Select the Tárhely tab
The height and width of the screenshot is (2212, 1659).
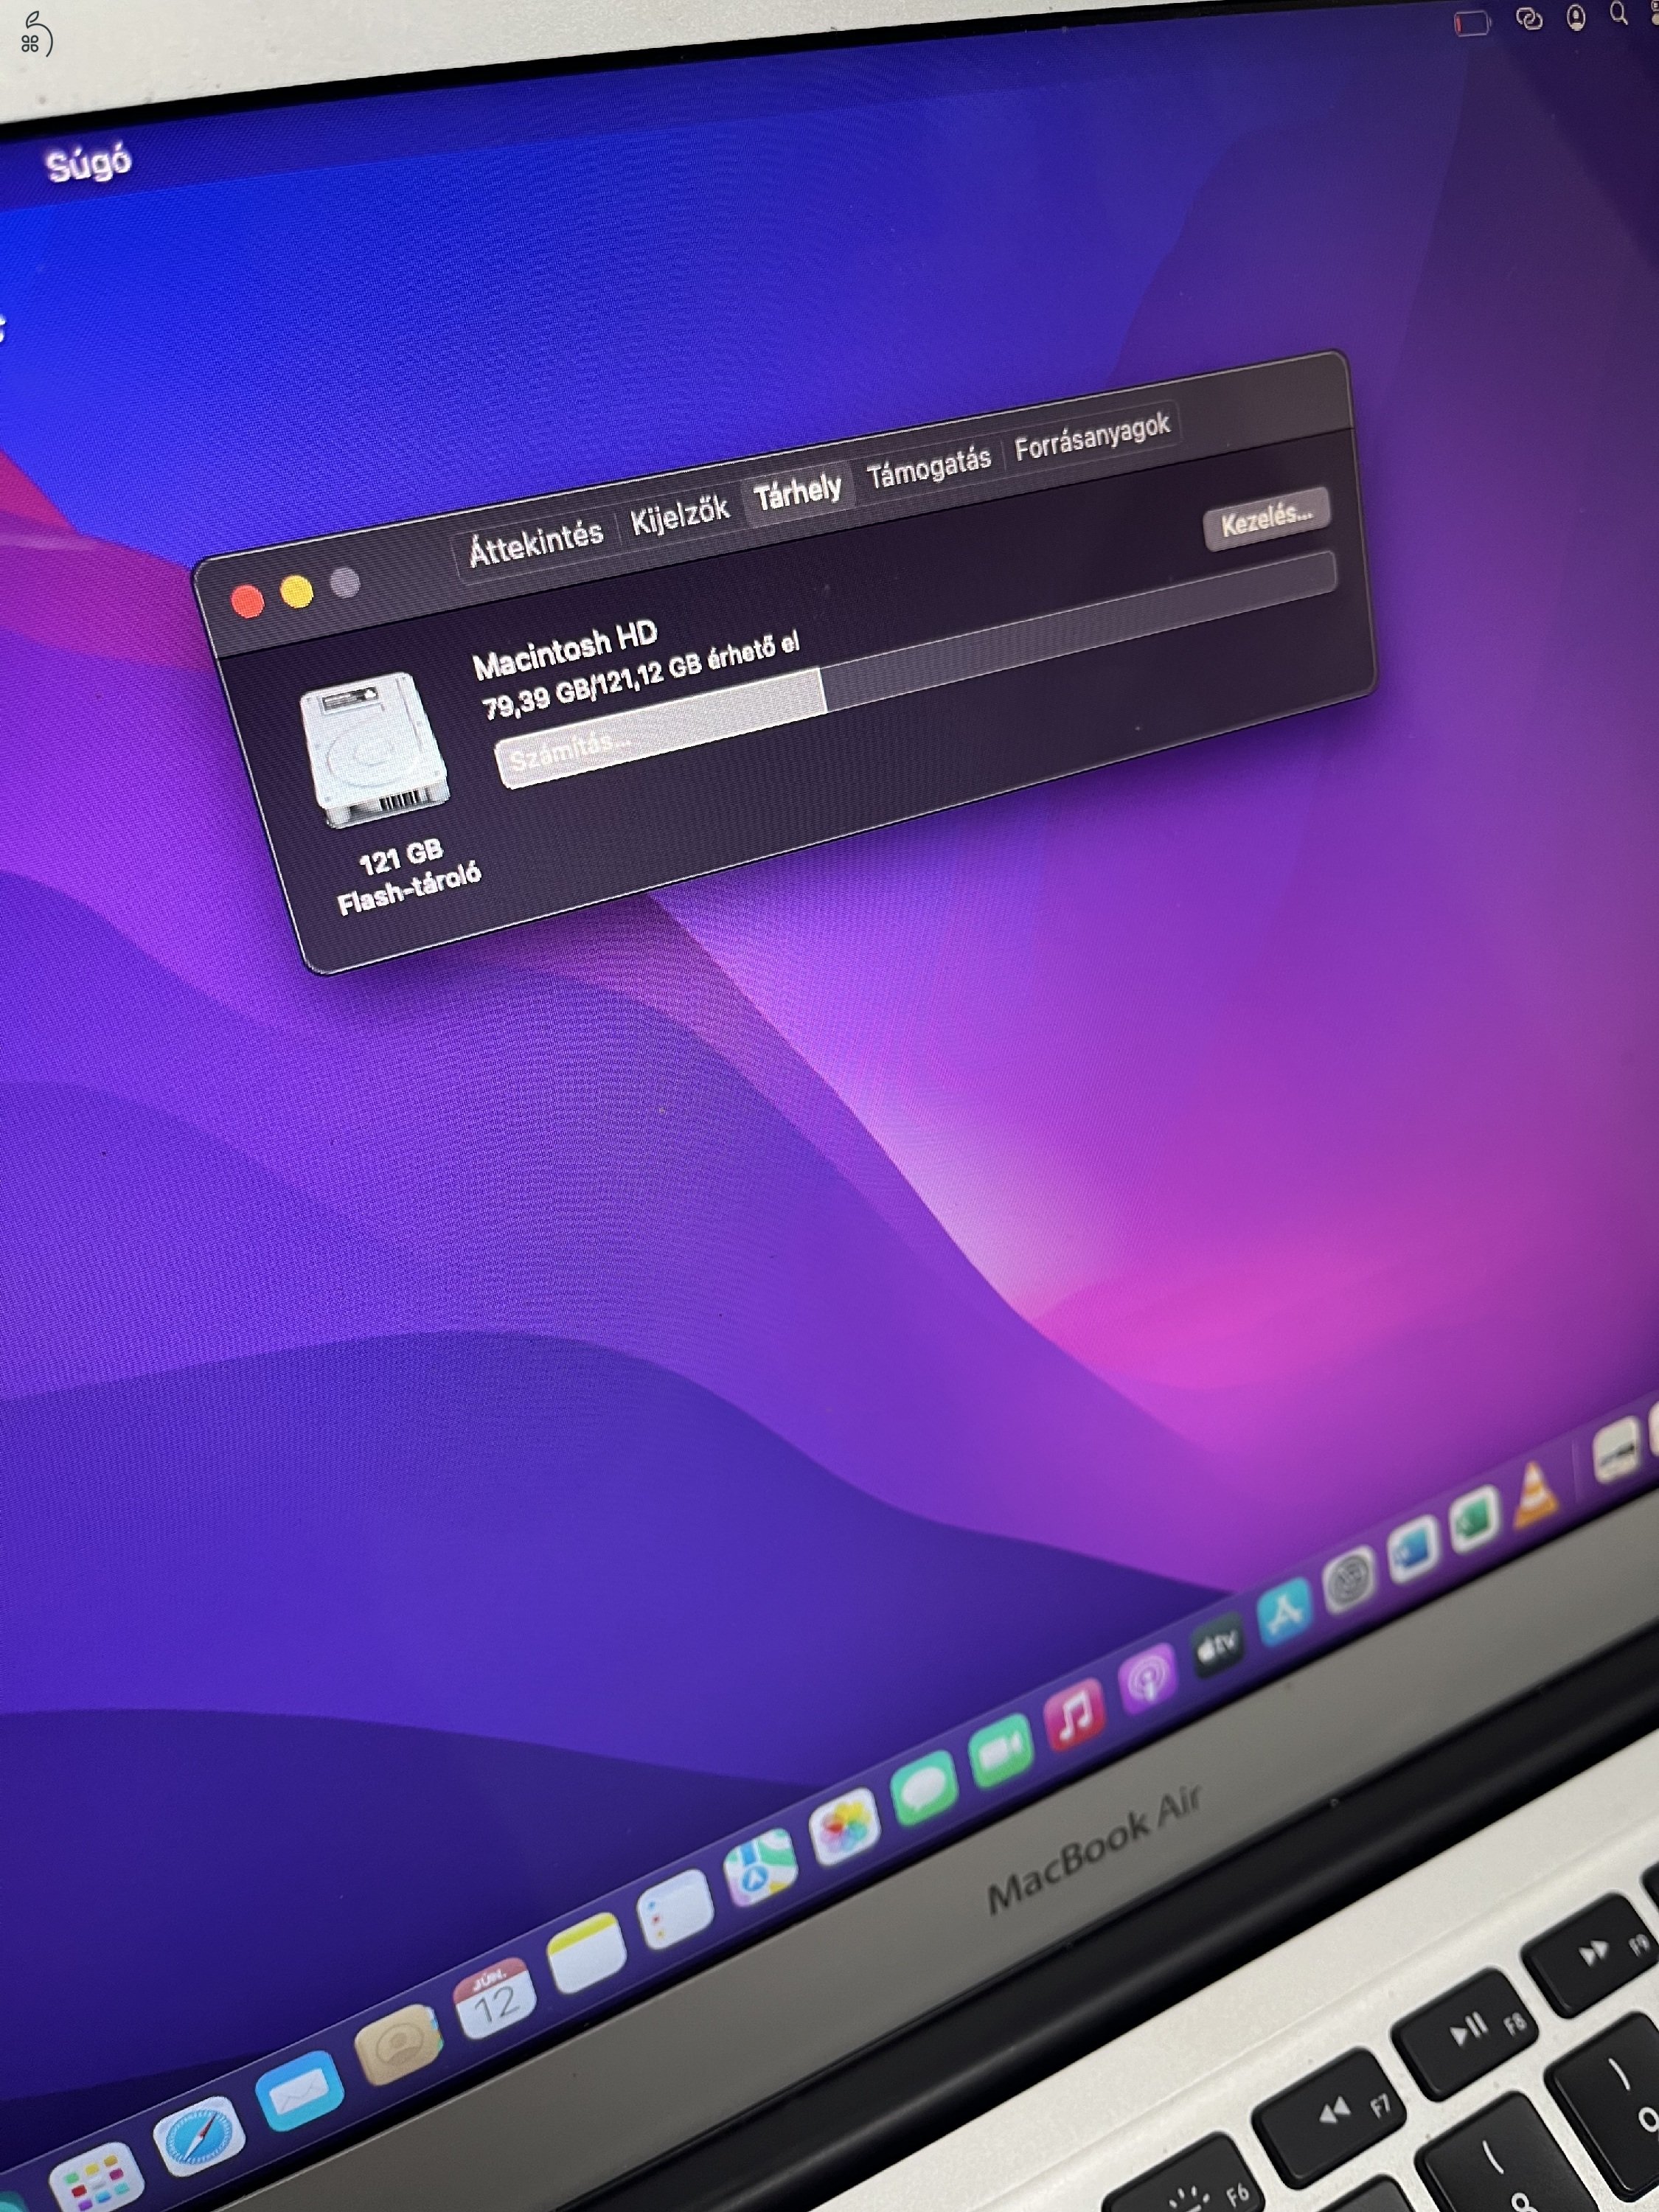(x=798, y=492)
